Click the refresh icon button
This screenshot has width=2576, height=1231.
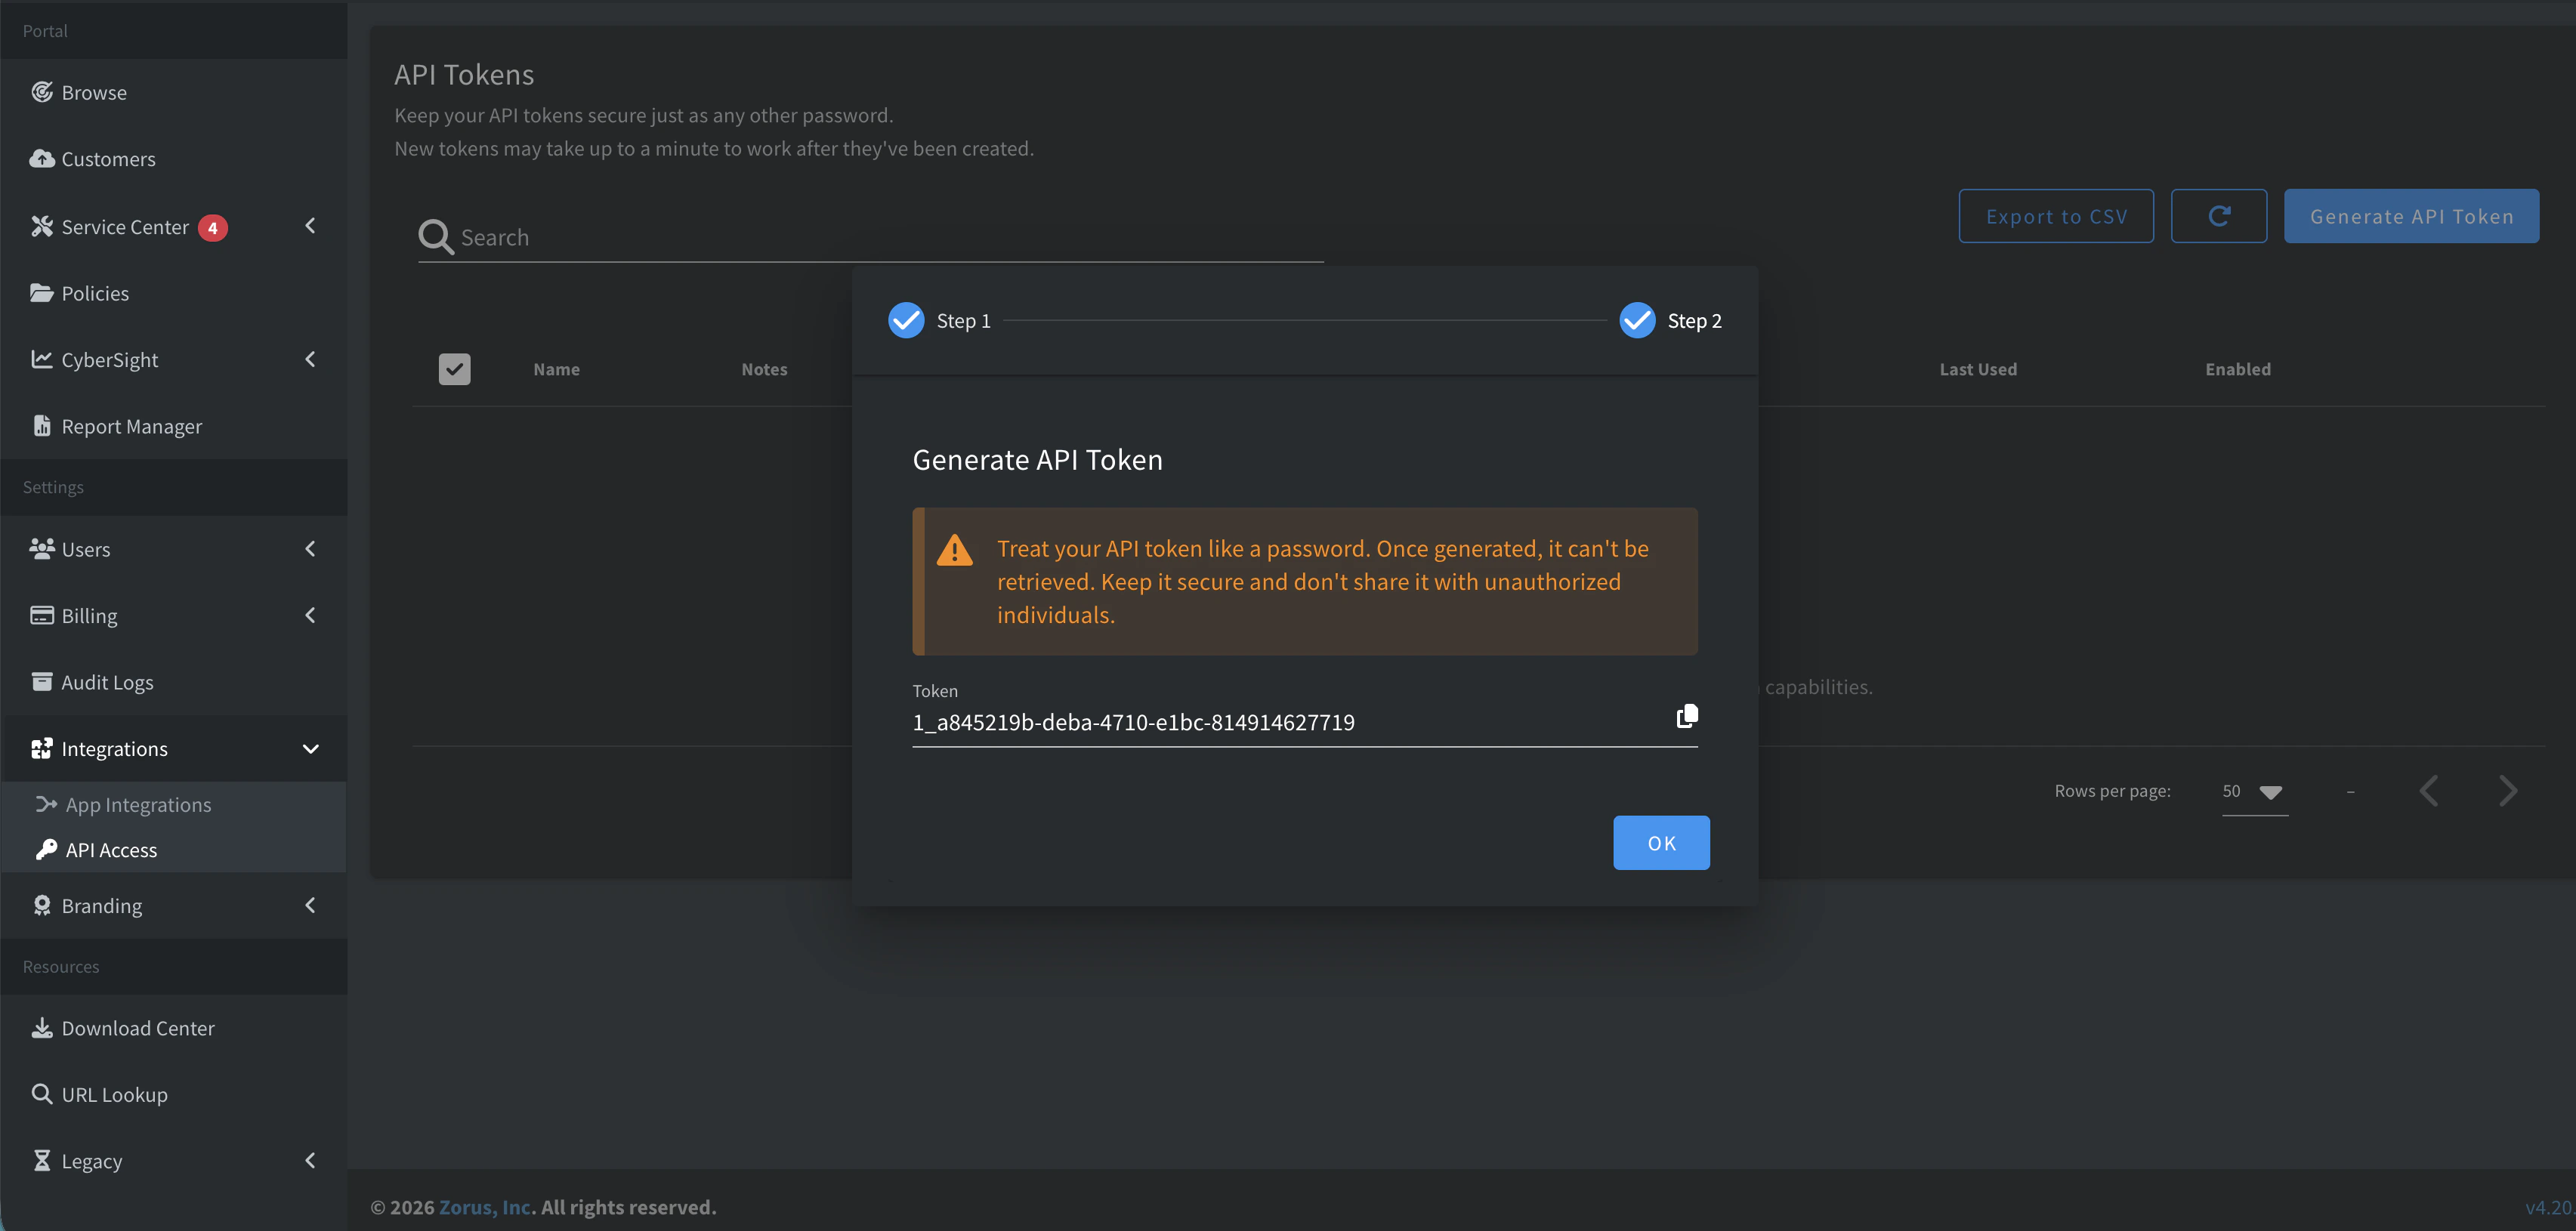point(2218,216)
